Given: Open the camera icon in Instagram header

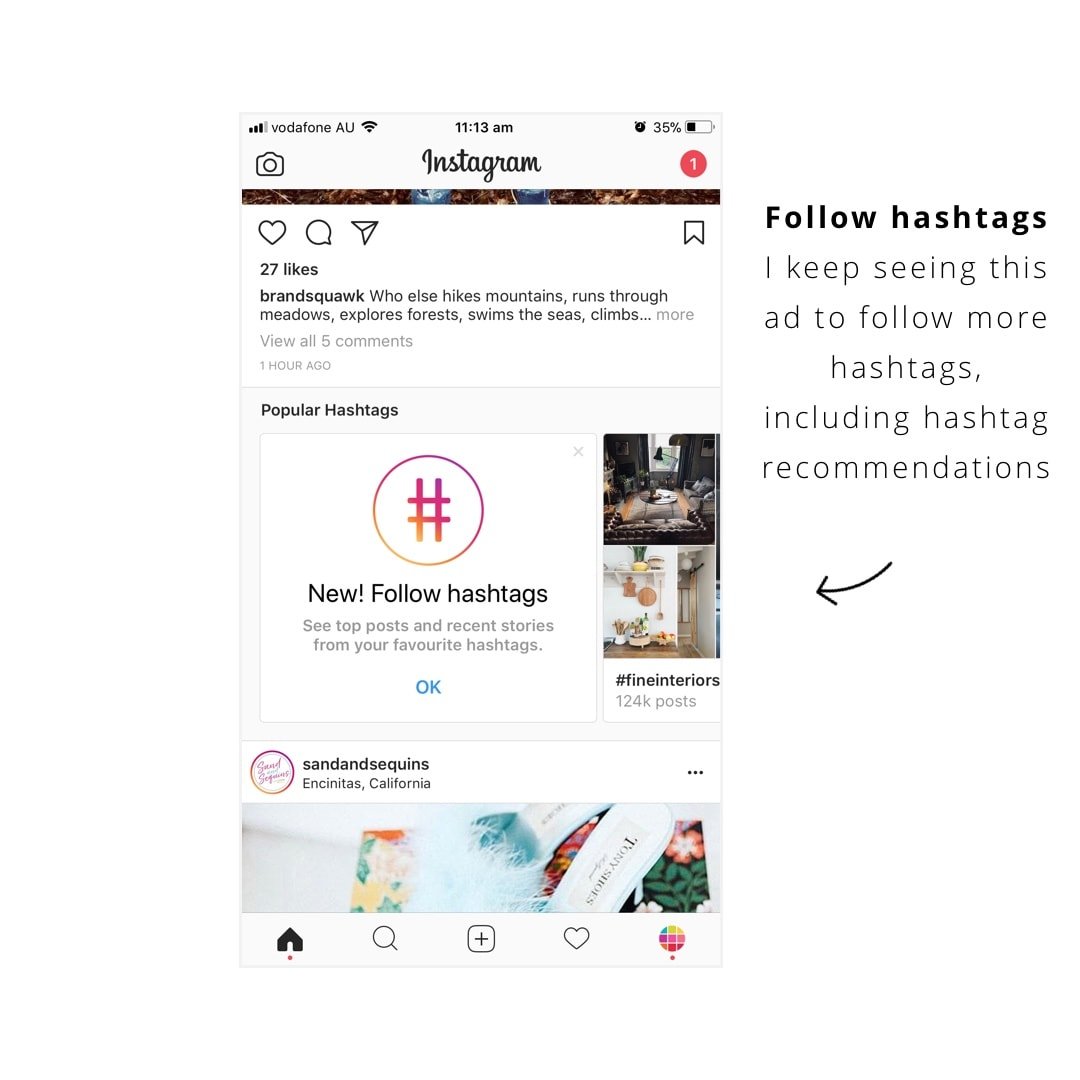Looking at the screenshot, I should 269,164.
